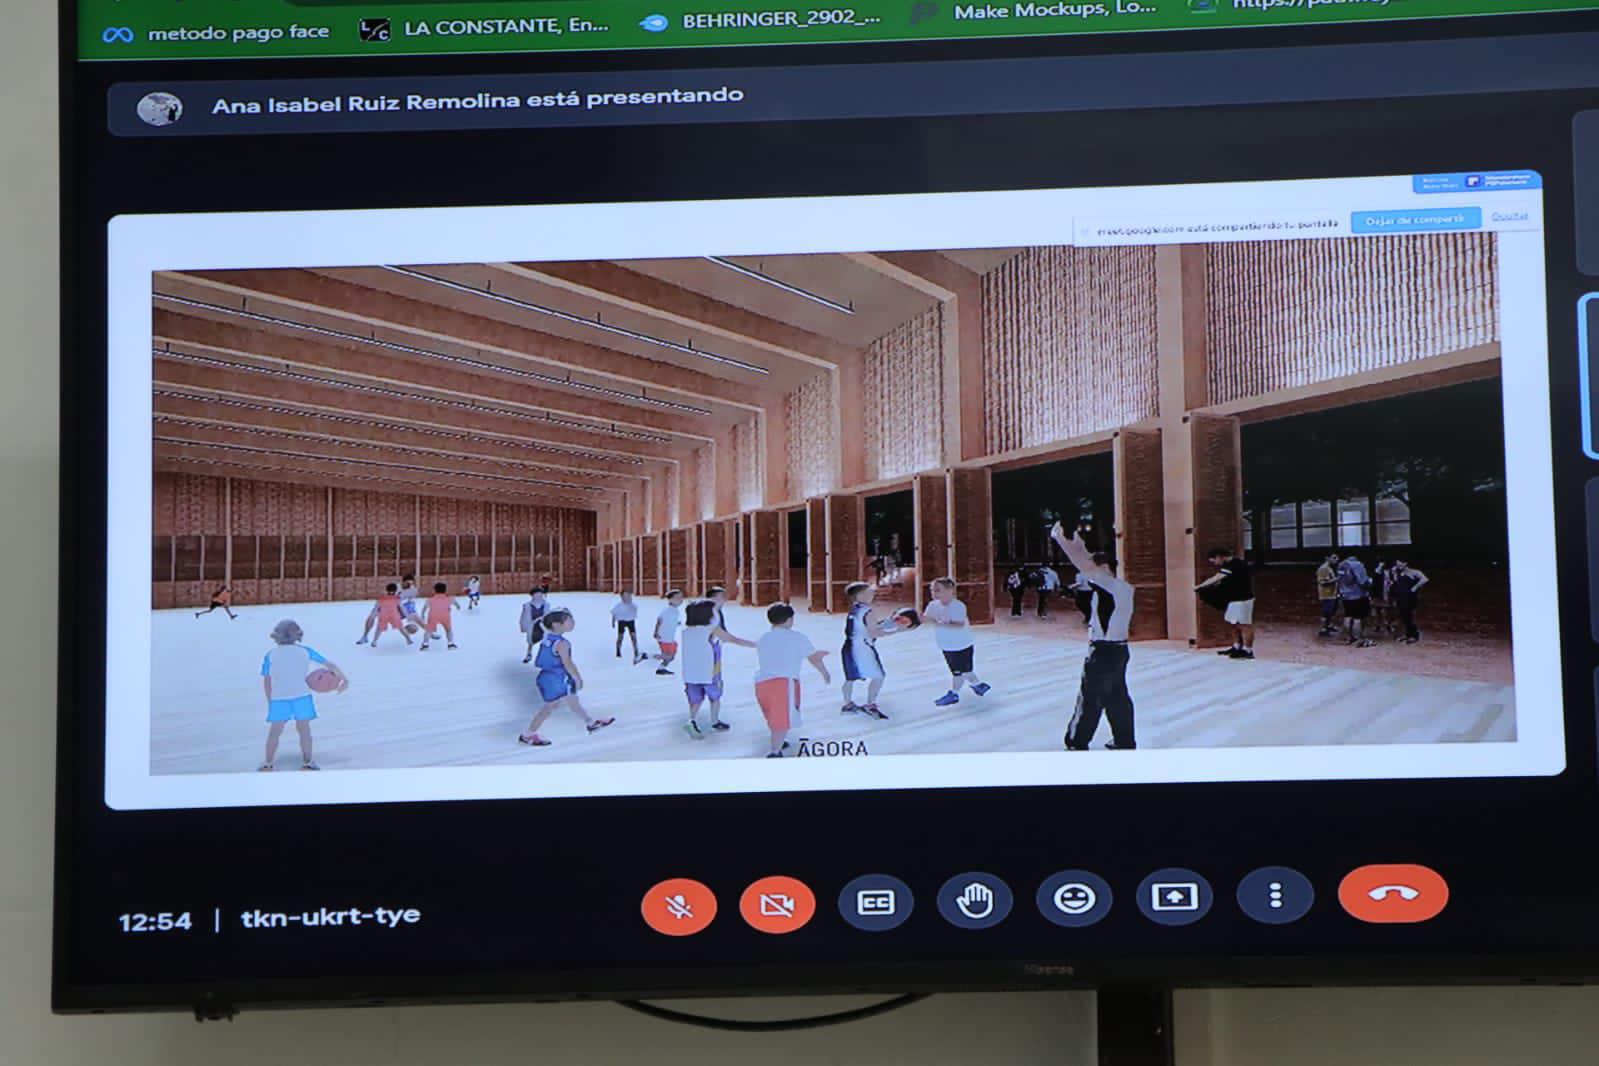Click the 'Dejar de compartir' button

(x=1415, y=220)
